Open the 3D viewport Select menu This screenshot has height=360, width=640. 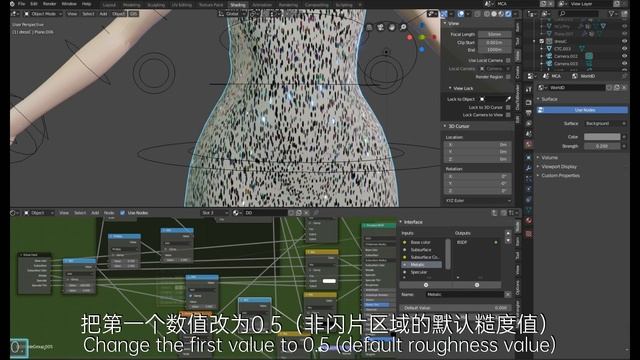pos(88,14)
